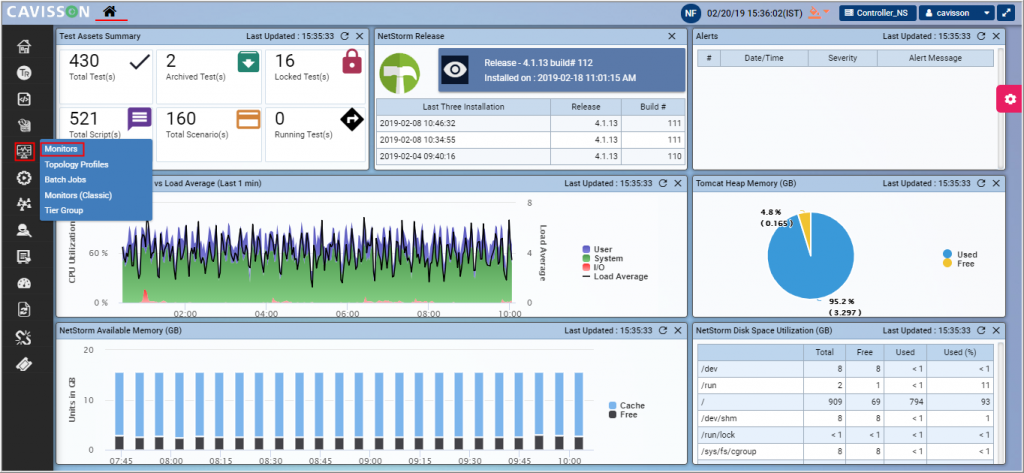Refresh the Alerts widget
1024x473 pixels.
(981, 37)
